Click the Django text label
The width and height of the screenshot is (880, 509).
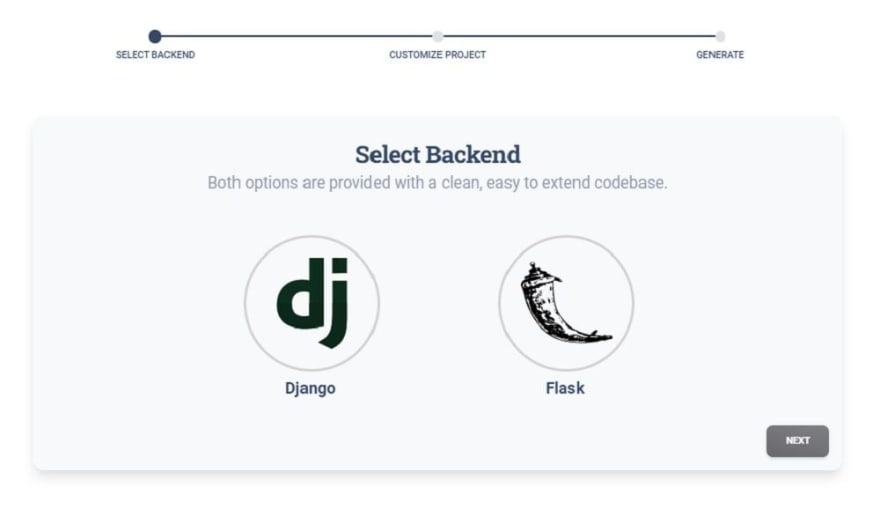[310, 388]
